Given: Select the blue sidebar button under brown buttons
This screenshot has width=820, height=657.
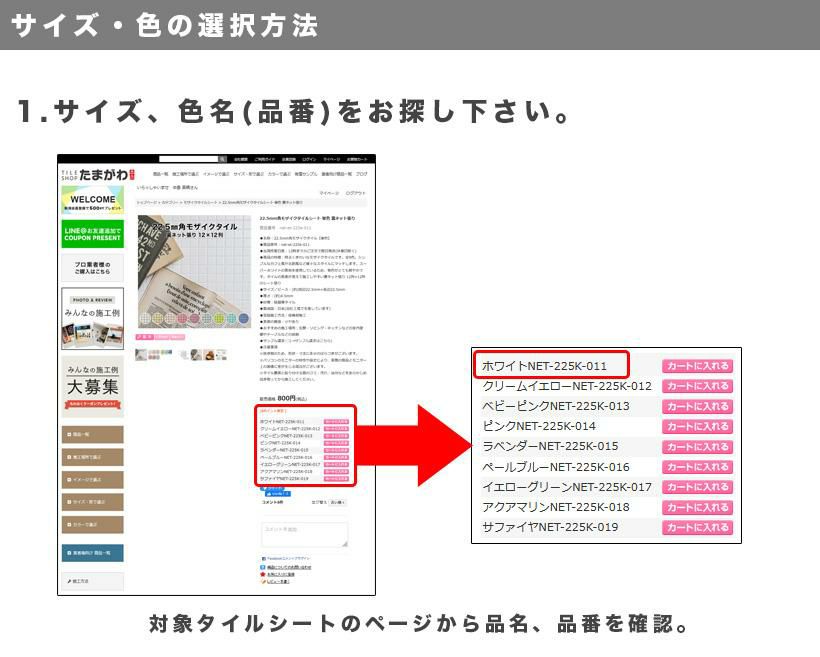Looking at the screenshot, I should (x=92, y=553).
